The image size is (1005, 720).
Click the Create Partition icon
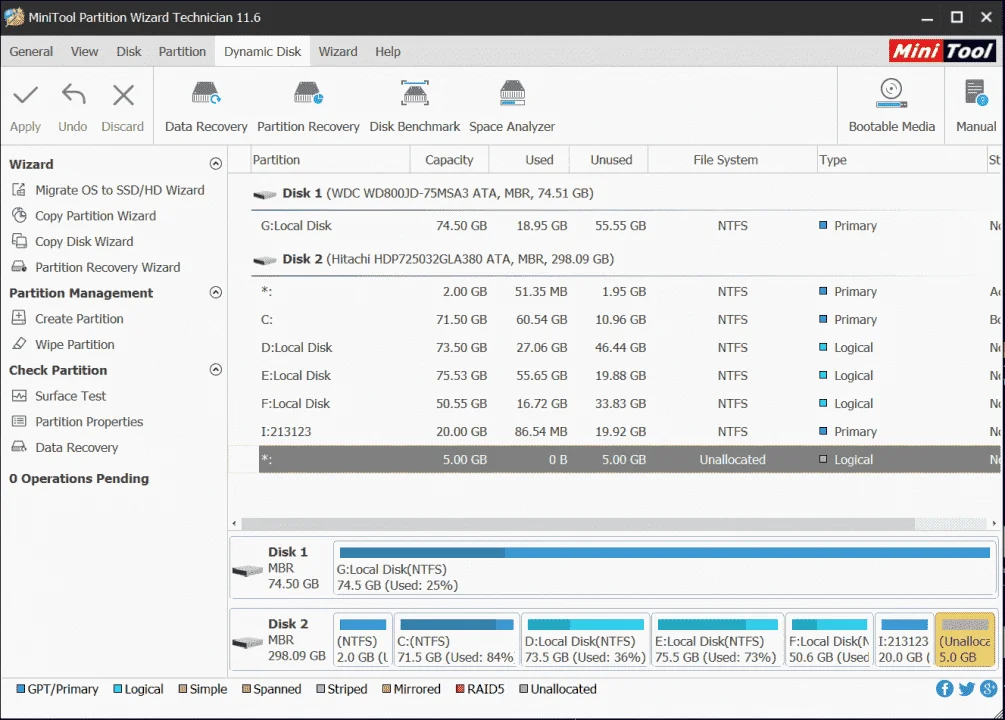point(19,318)
